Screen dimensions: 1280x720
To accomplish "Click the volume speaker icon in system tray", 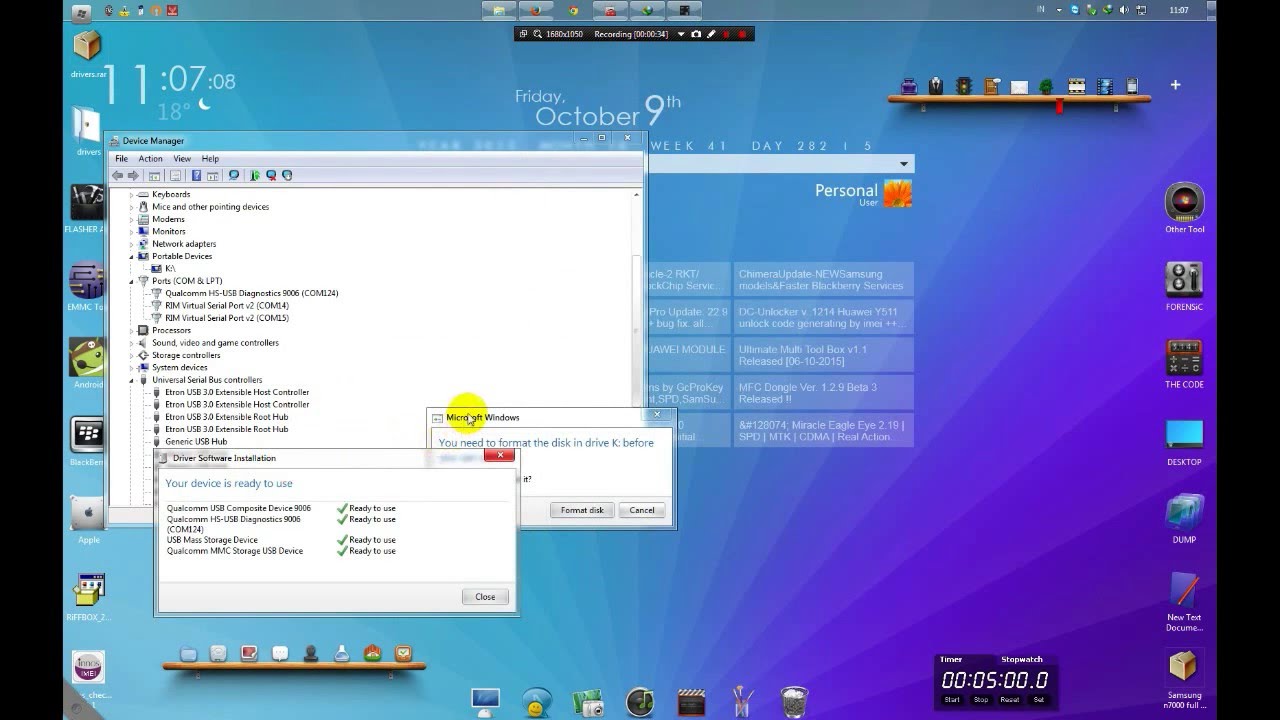I will pyautogui.click(x=1124, y=10).
